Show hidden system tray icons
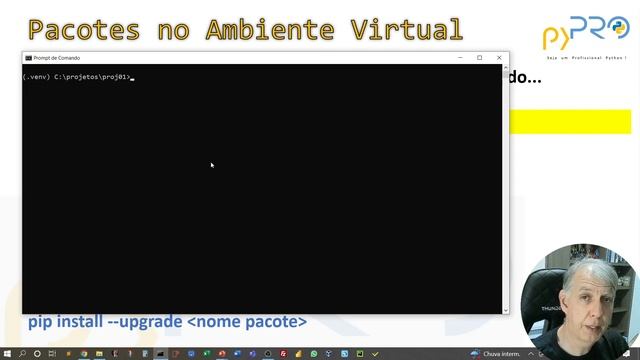The image size is (640, 360). point(530,354)
